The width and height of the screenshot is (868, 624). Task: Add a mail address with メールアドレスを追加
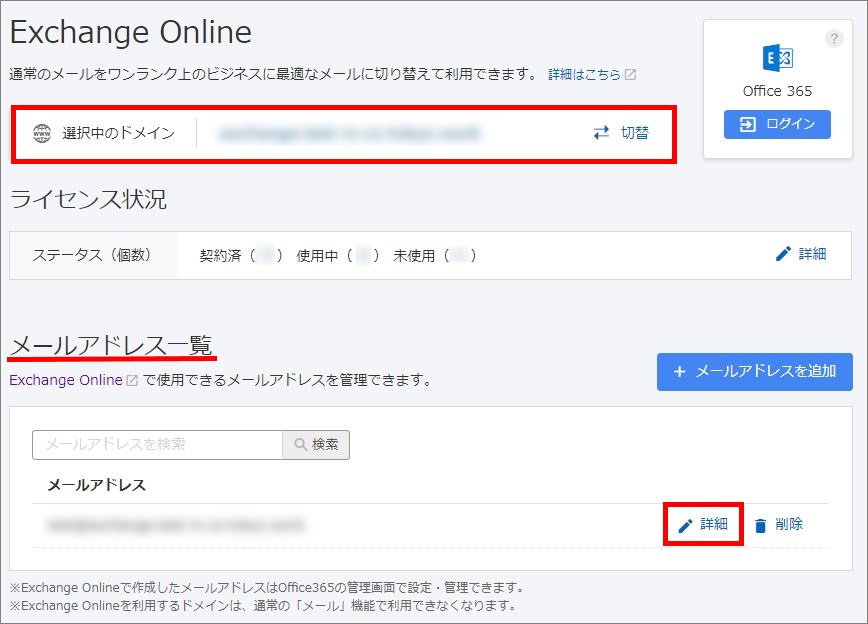(x=755, y=372)
